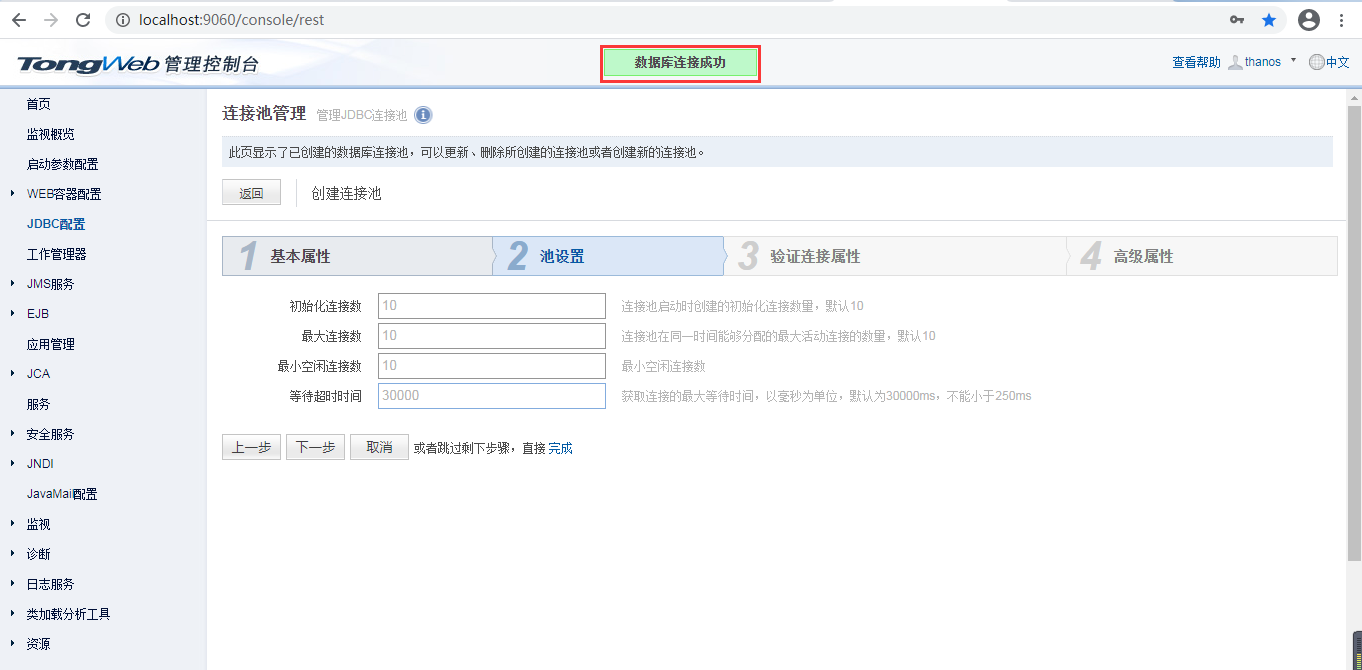This screenshot has width=1362, height=670.
Task: Go to step 1 基本属性 tab
Action: [357, 256]
